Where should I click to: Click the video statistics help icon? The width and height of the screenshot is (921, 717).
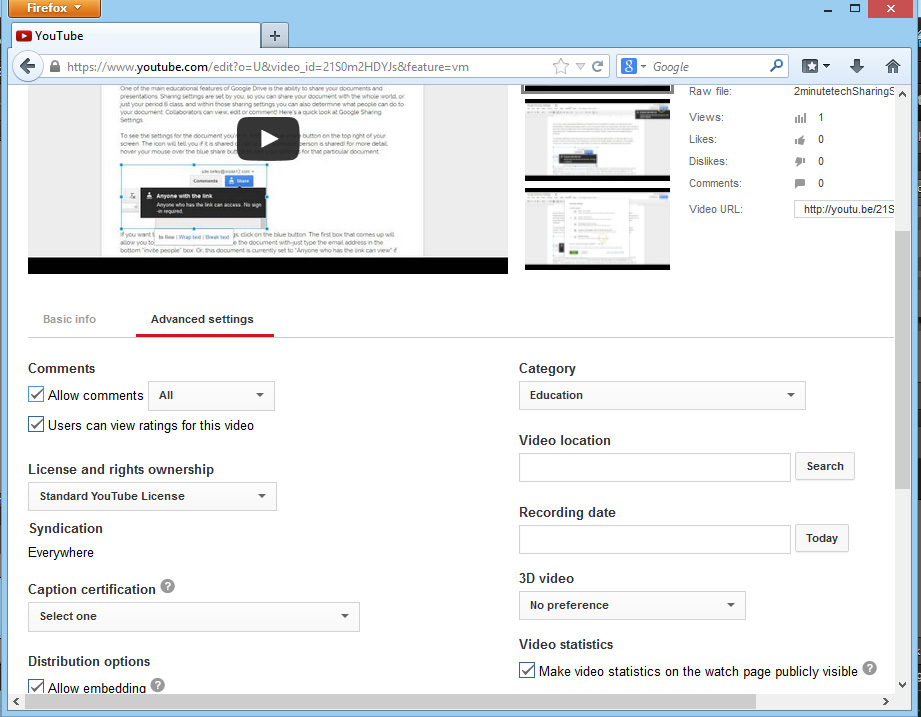pos(870,668)
